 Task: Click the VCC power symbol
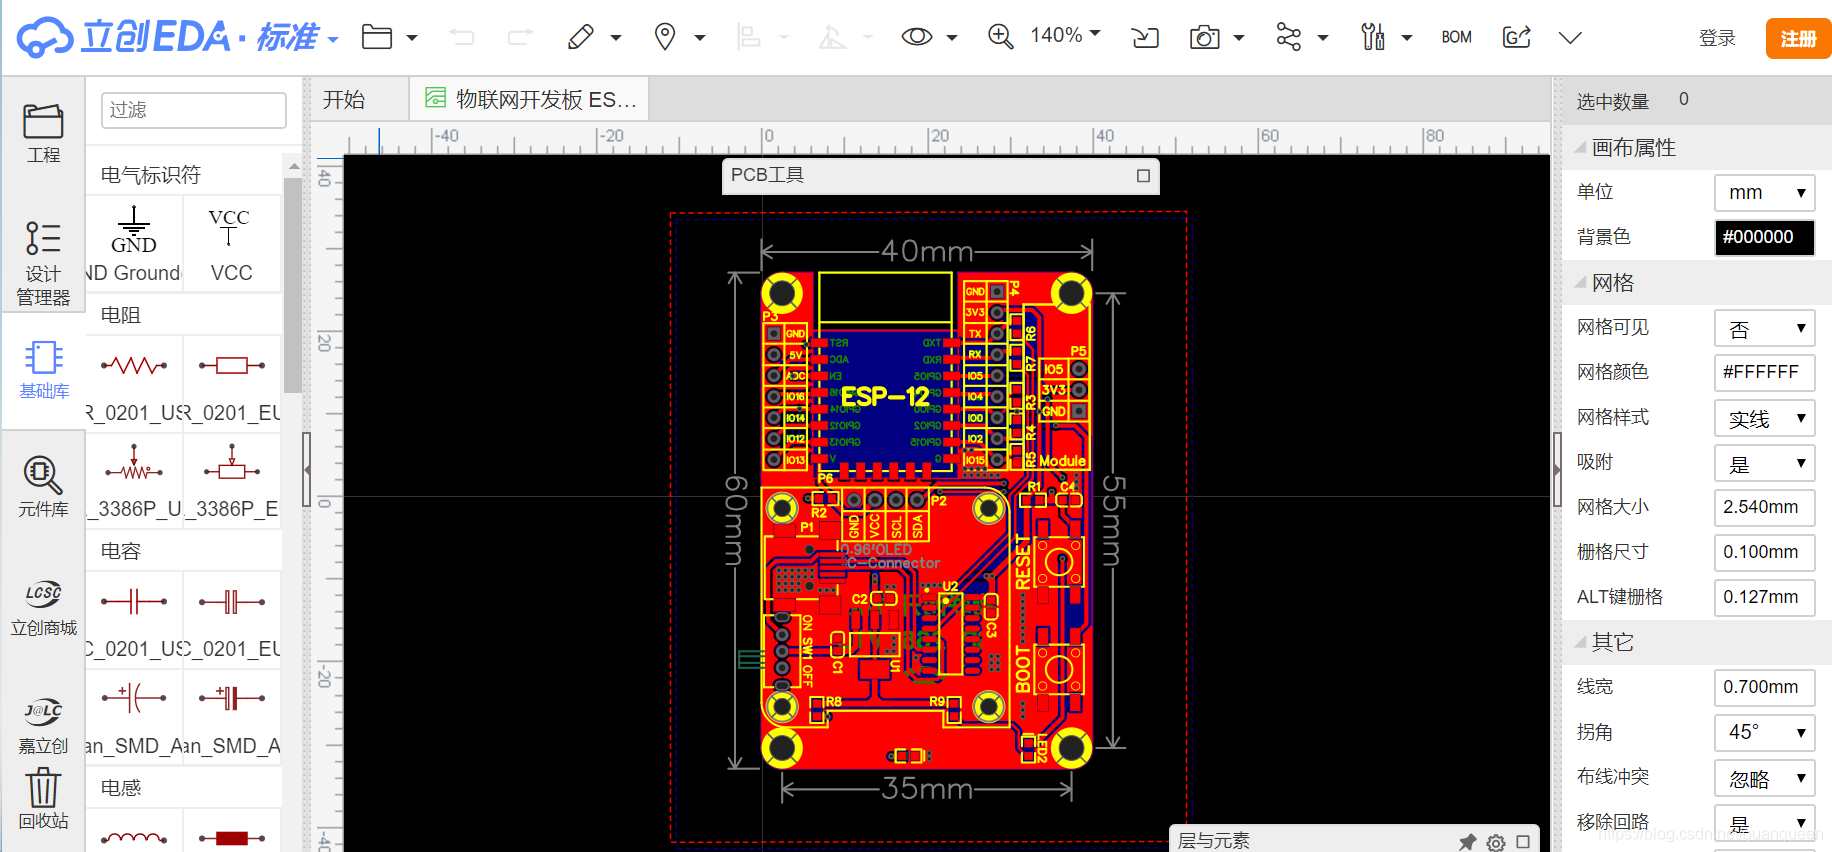click(x=231, y=244)
